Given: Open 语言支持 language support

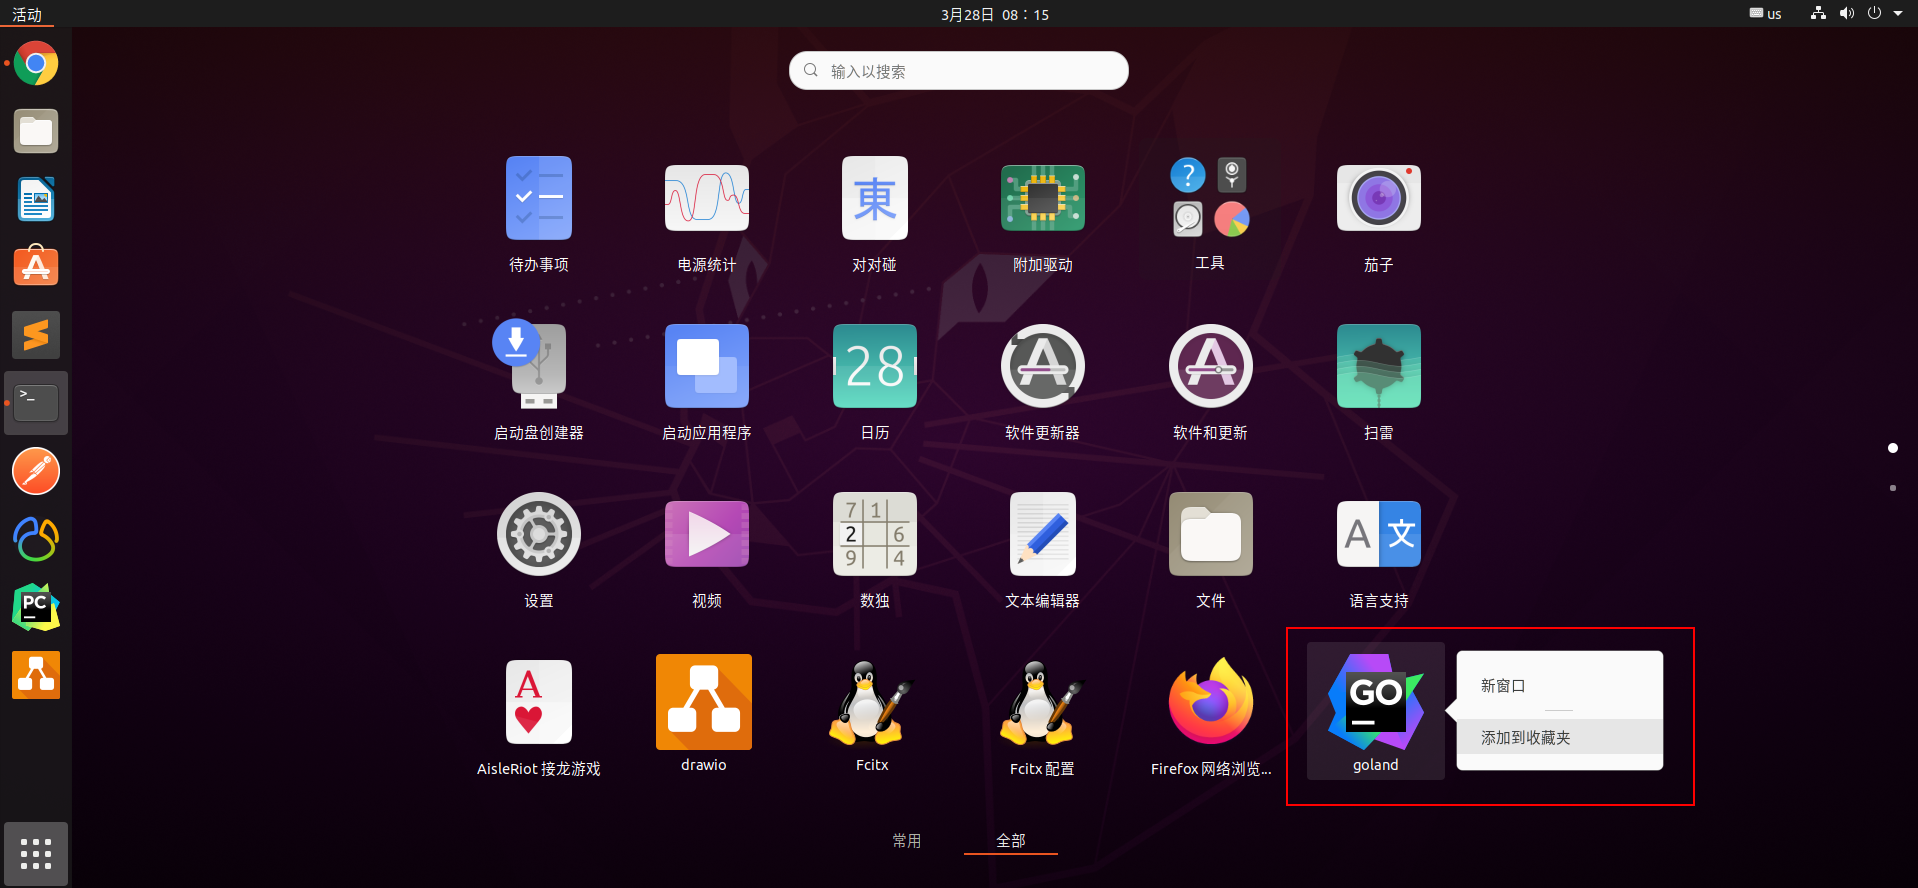Looking at the screenshot, I should (1379, 534).
